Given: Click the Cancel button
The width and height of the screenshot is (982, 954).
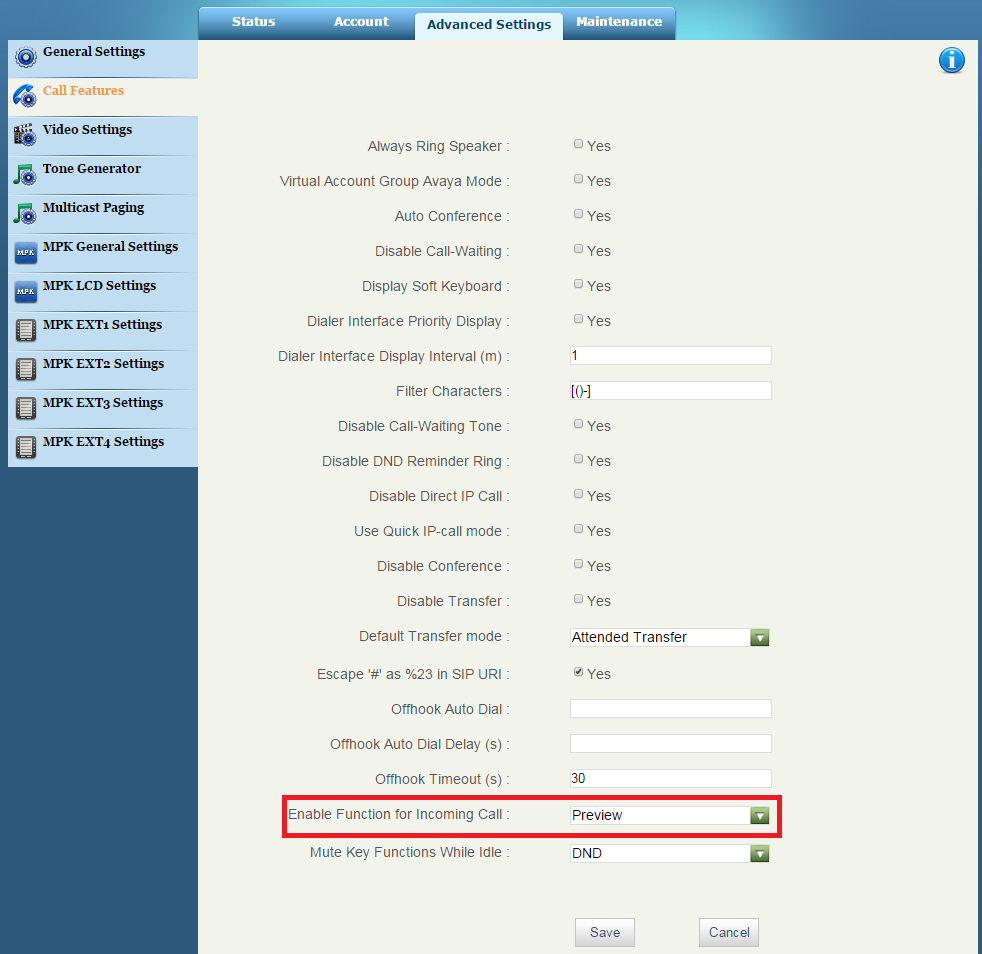Looking at the screenshot, I should point(728,932).
